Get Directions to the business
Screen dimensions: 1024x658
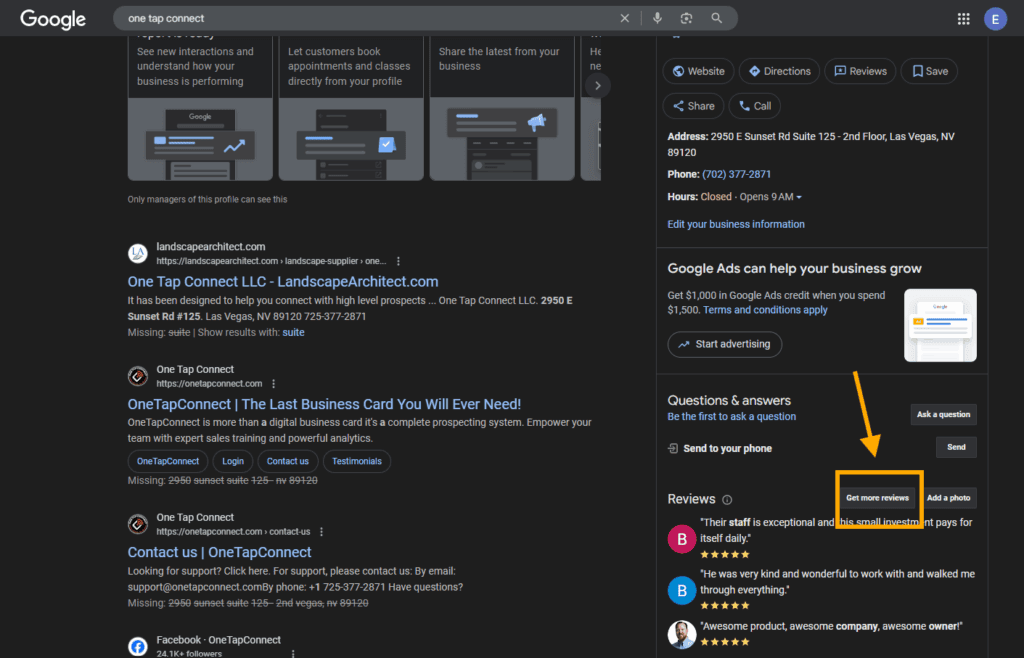[x=779, y=71]
